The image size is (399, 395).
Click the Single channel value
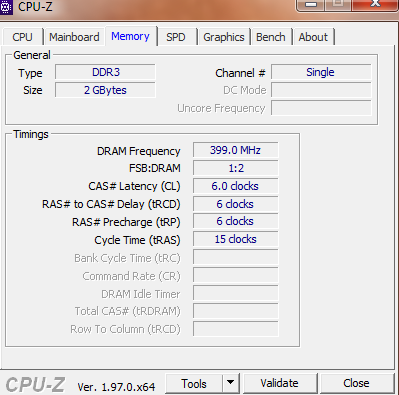[321, 72]
